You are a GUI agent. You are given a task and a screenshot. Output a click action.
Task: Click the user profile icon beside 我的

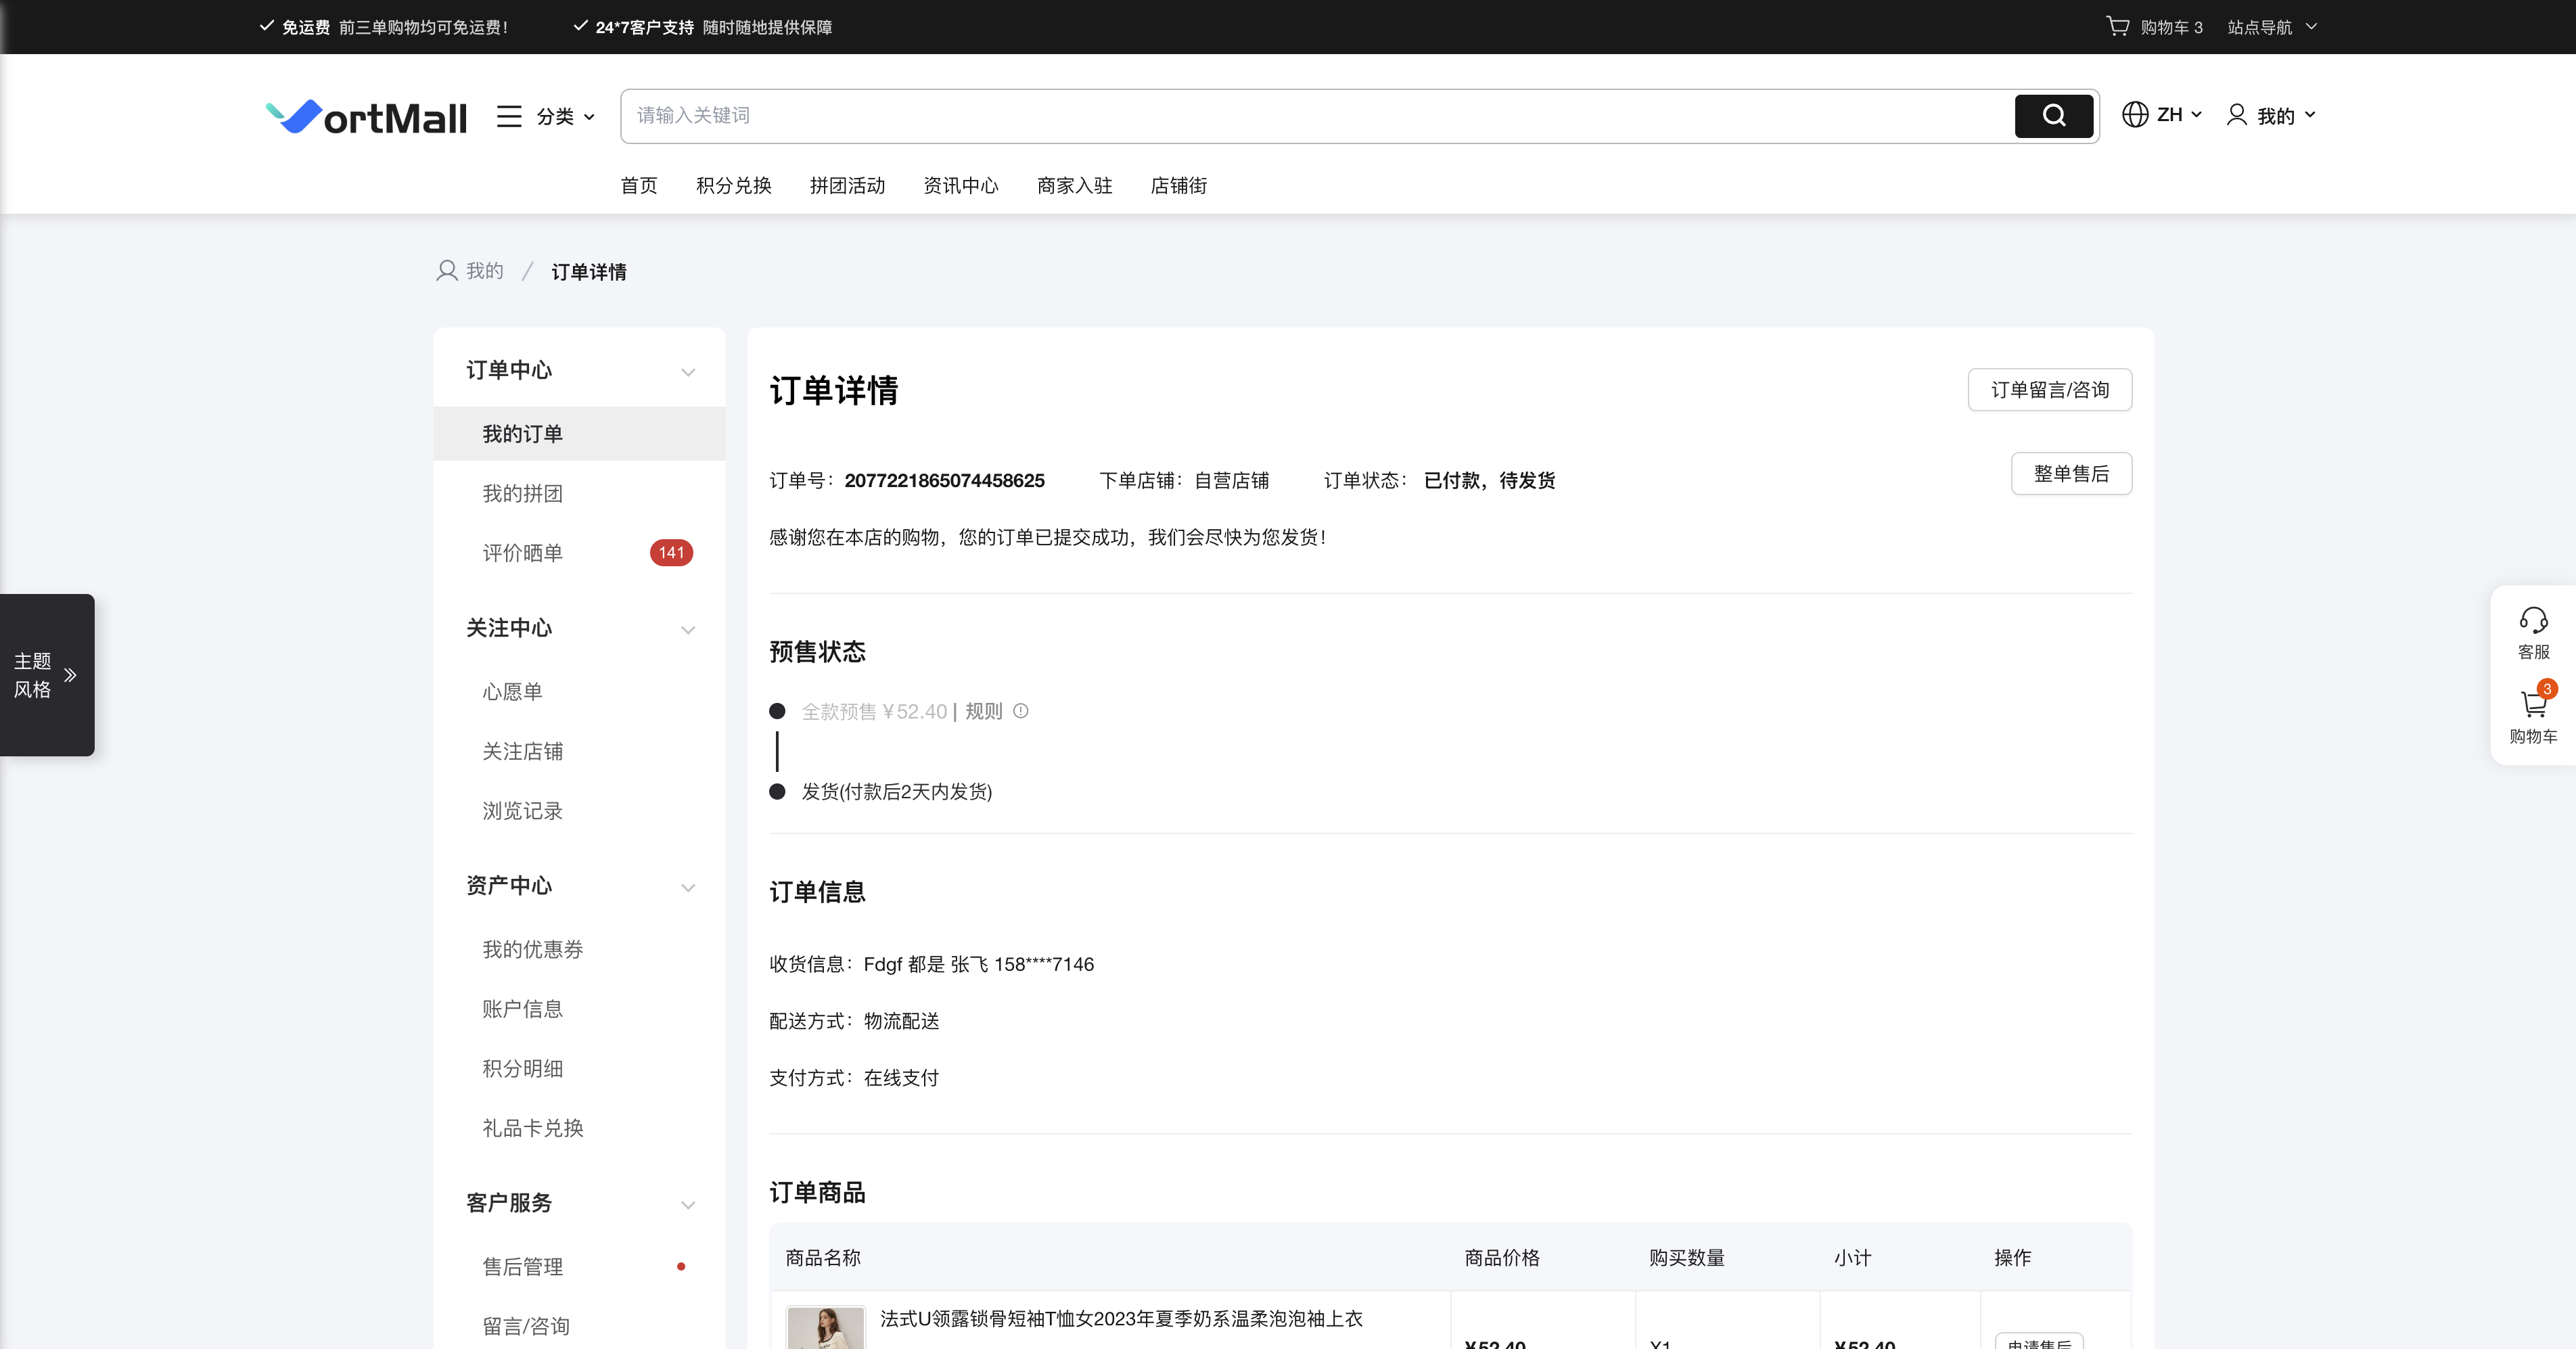[x=2237, y=115]
